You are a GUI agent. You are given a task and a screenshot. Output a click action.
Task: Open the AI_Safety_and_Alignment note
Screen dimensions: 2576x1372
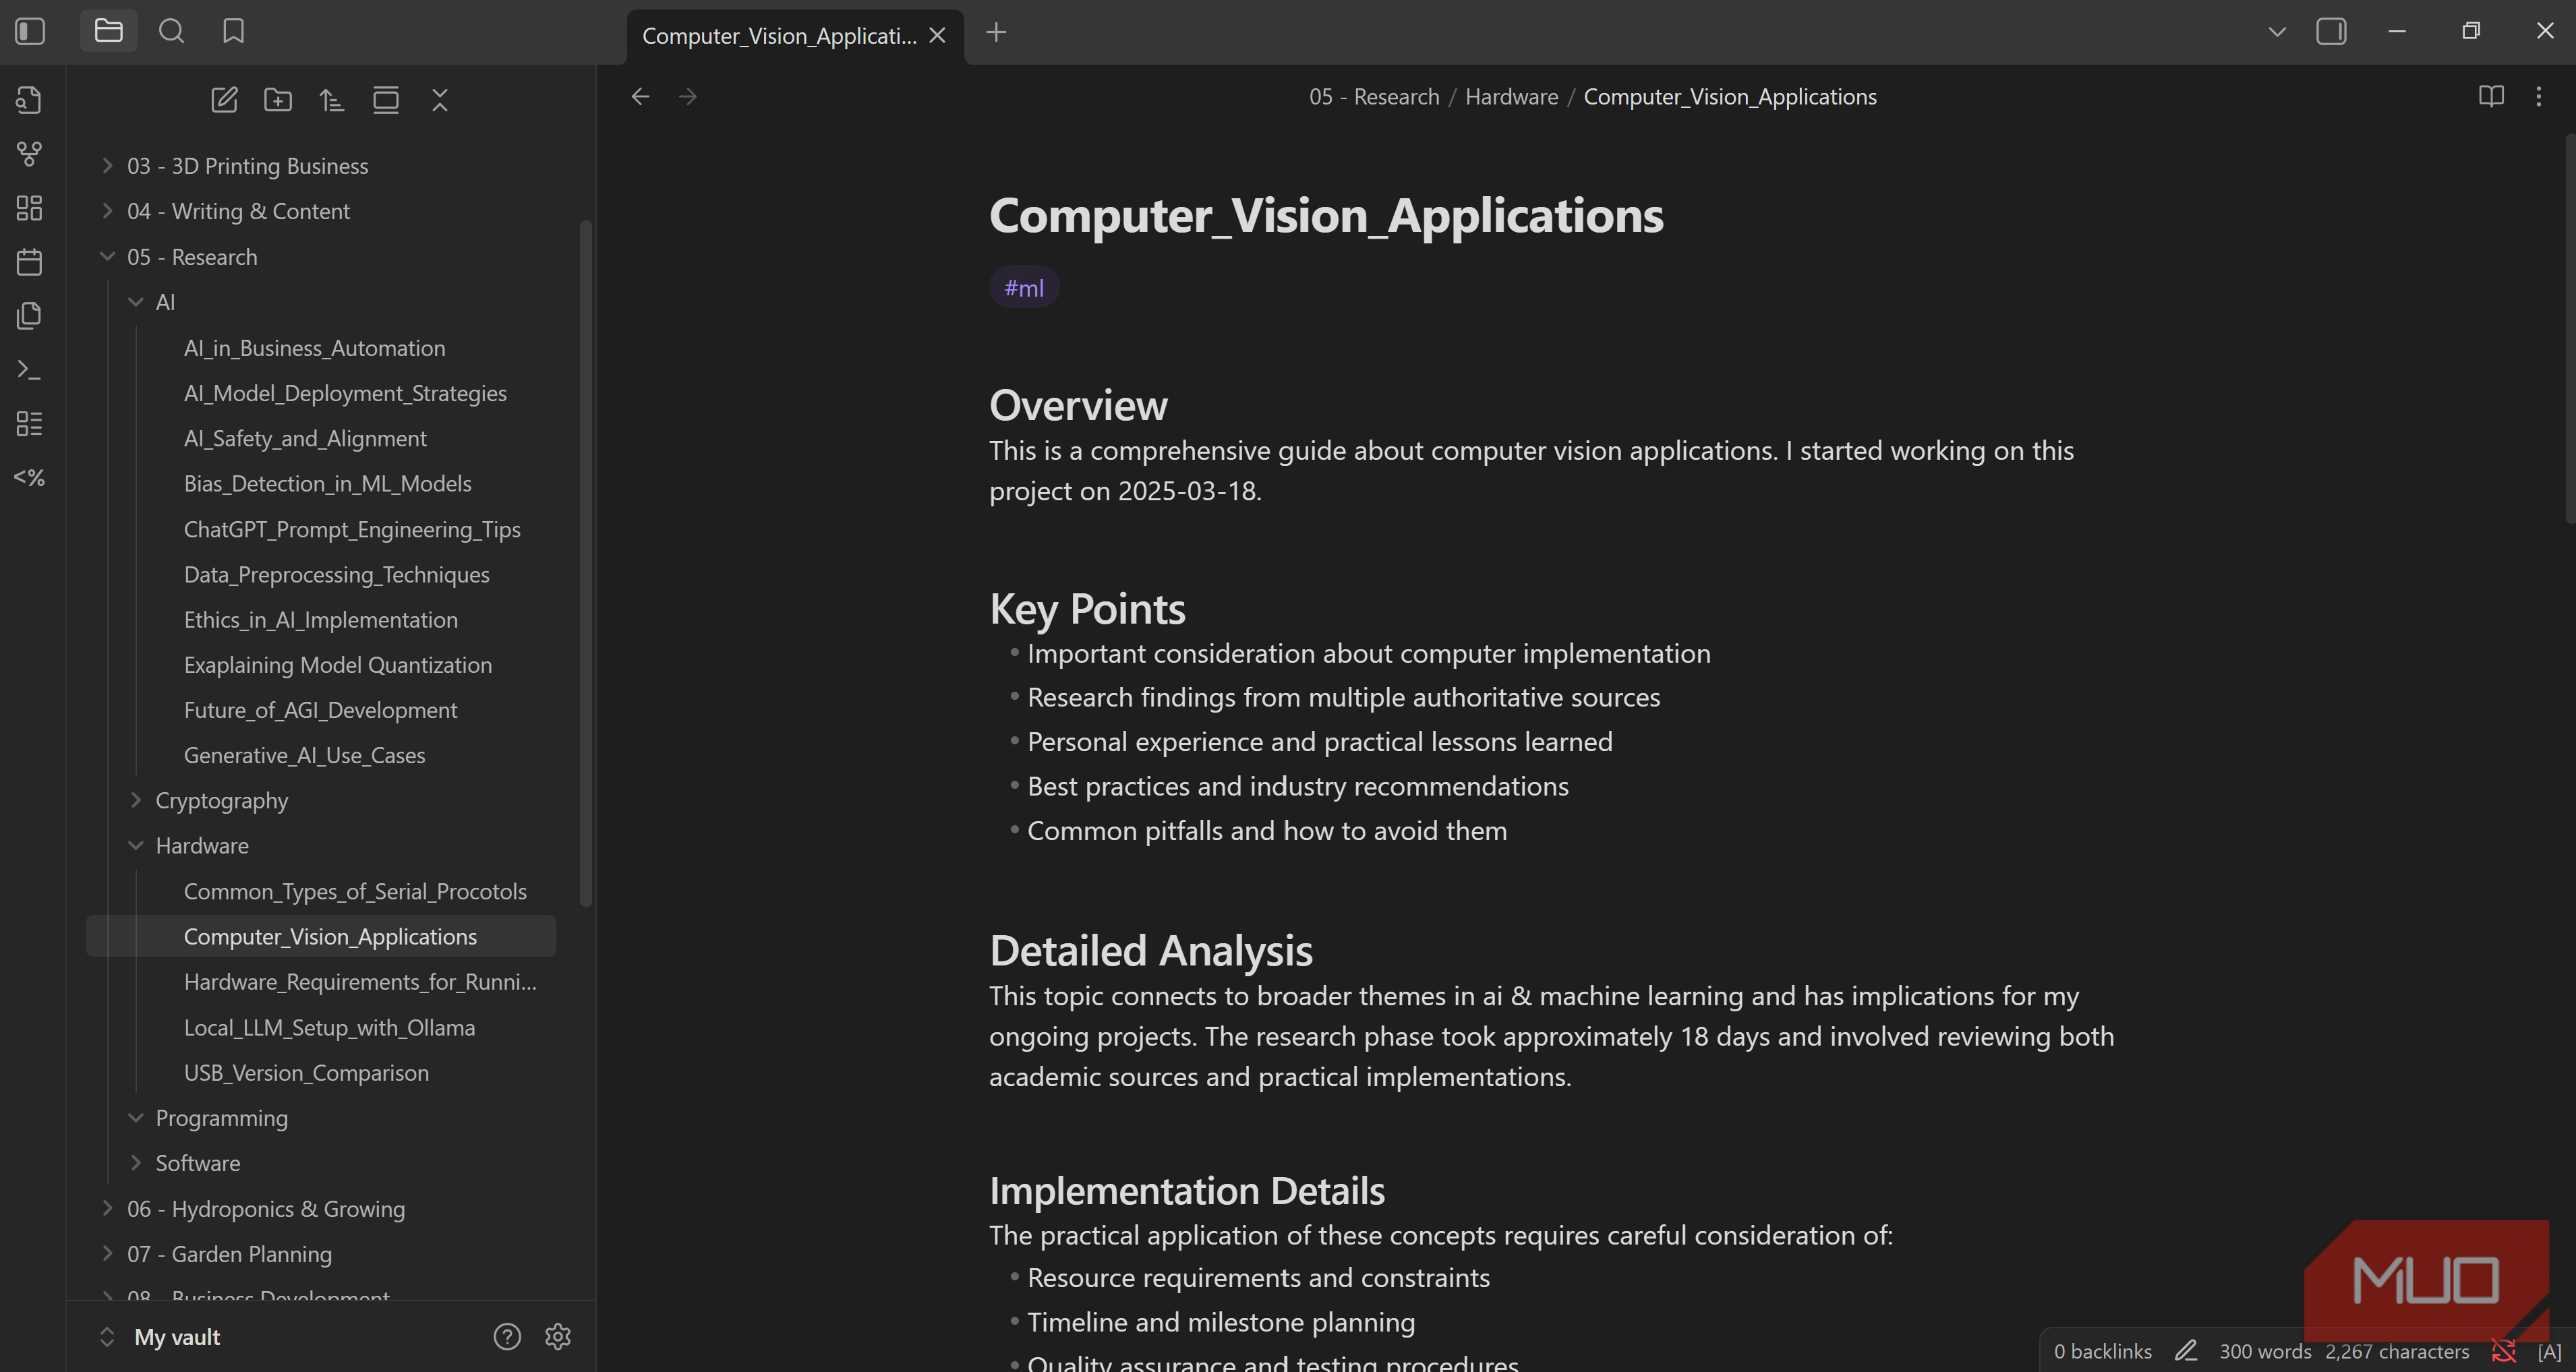(305, 438)
